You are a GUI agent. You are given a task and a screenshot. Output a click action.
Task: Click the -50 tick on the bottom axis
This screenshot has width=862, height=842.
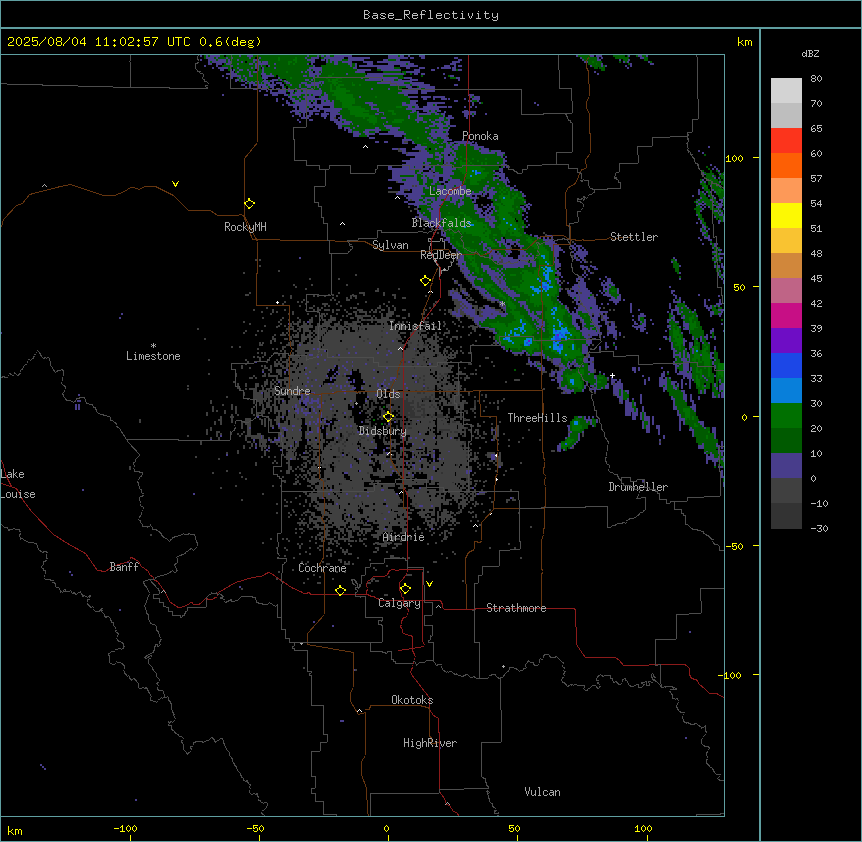(255, 828)
